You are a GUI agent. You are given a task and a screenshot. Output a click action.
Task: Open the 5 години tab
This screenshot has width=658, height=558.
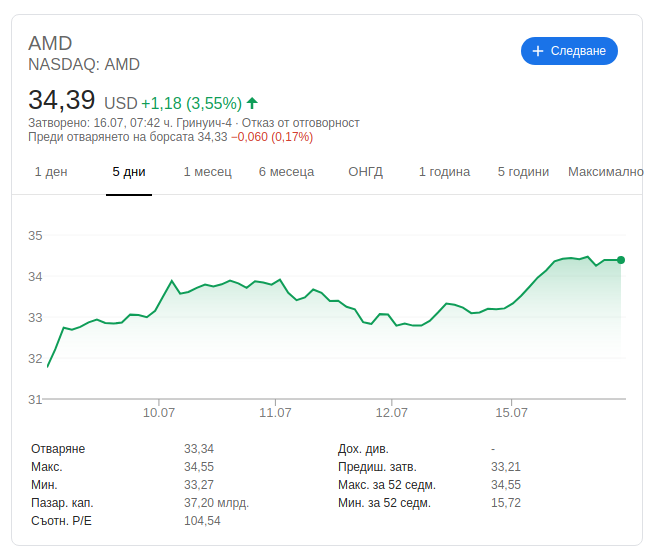click(523, 172)
